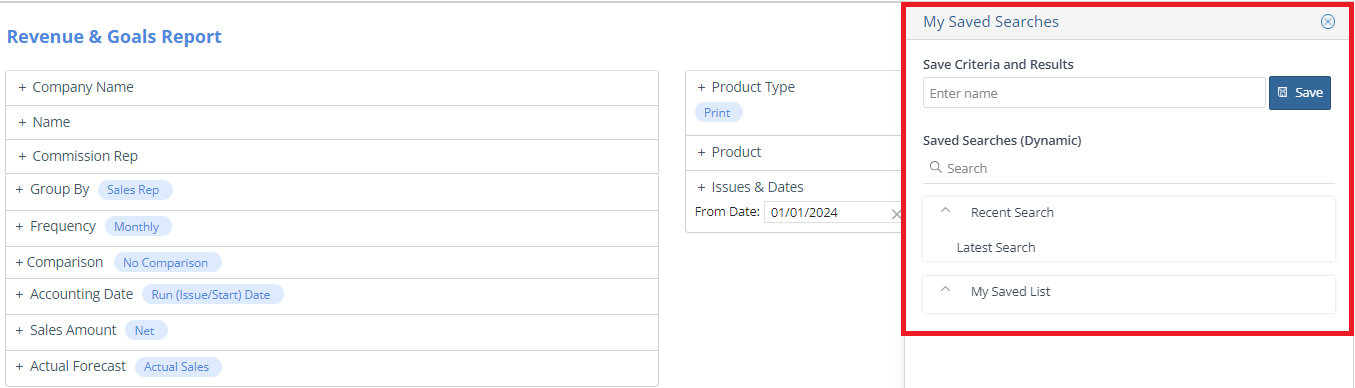
Task: Expand the Company Name filter
Action: pyautogui.click(x=76, y=87)
